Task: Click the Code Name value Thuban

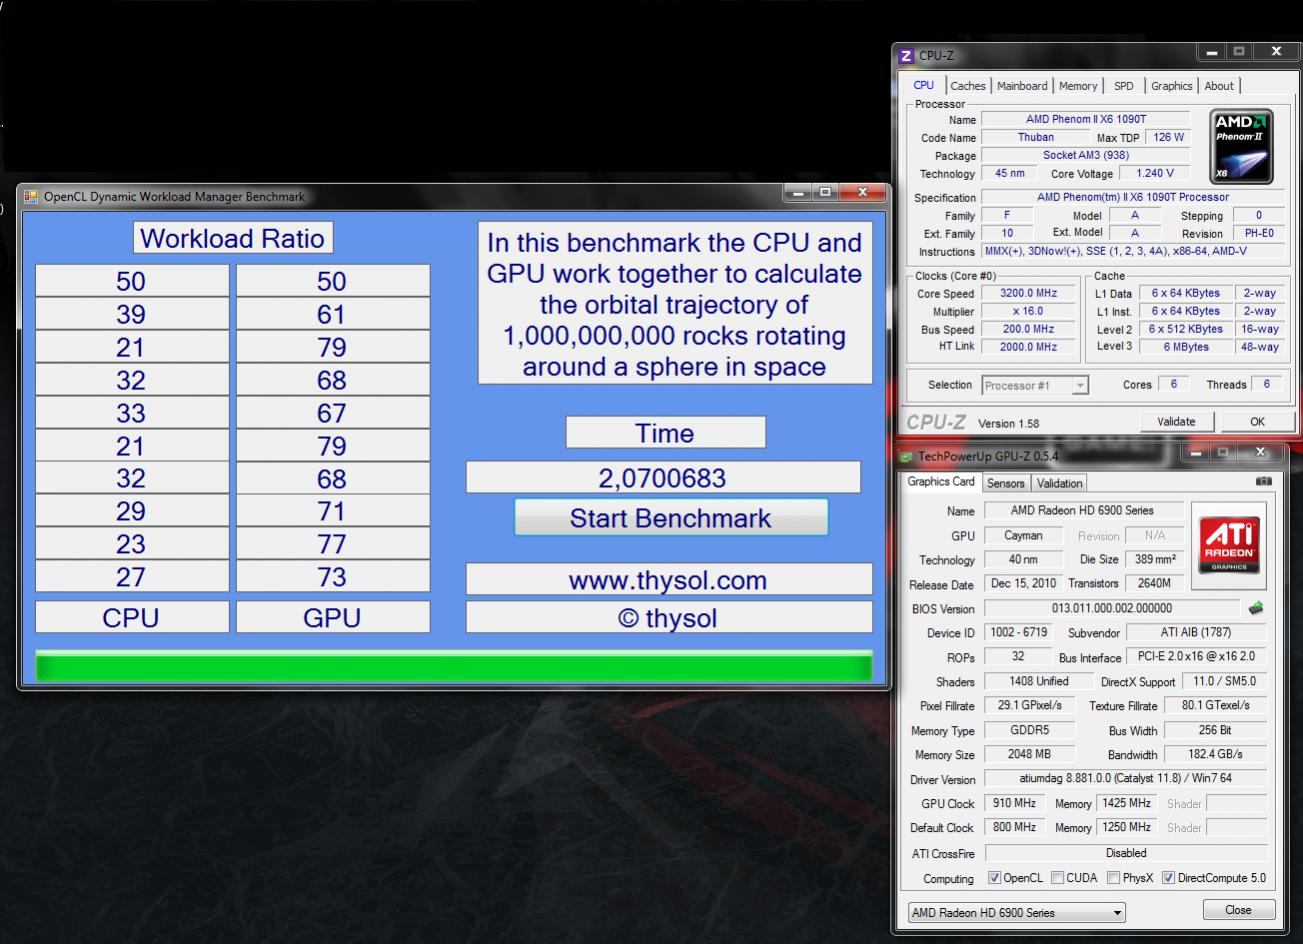Action: [1035, 137]
